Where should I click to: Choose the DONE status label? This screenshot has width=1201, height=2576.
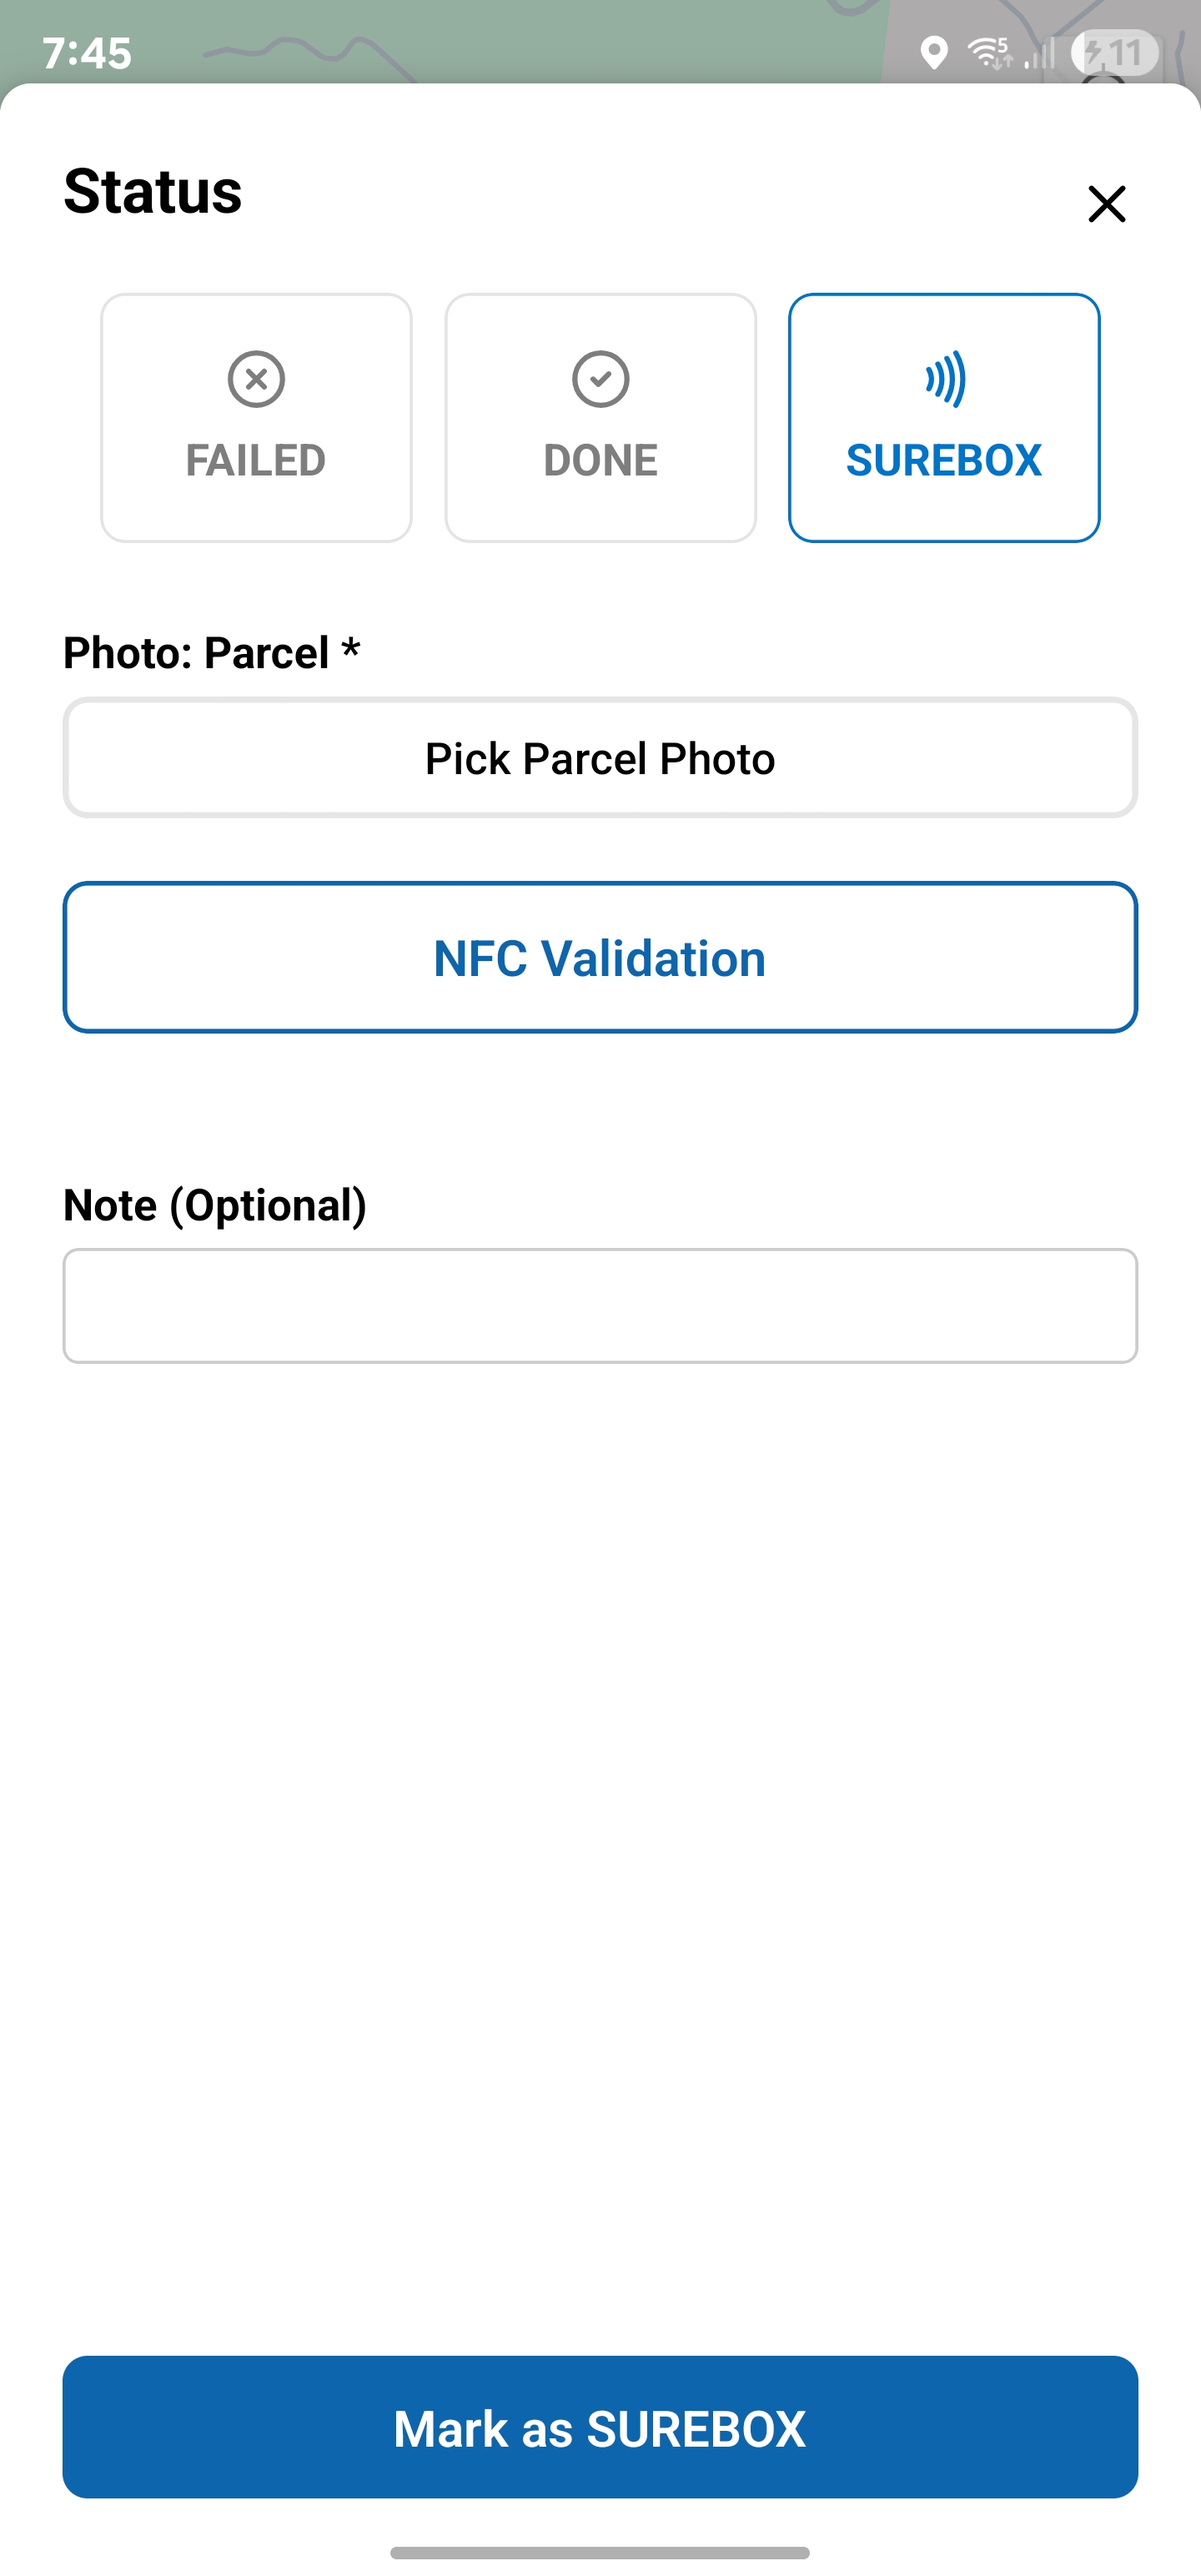pyautogui.click(x=600, y=460)
